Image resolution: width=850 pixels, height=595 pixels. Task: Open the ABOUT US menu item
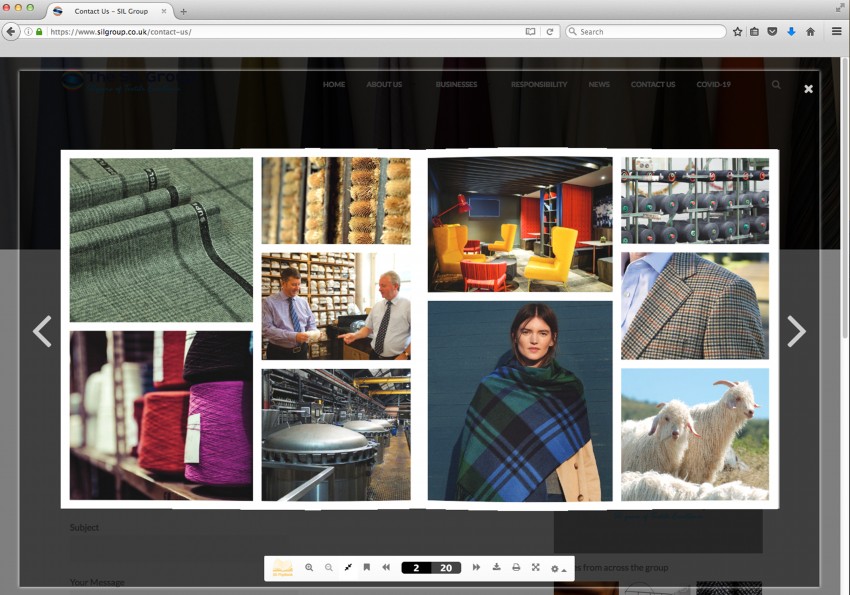384,85
